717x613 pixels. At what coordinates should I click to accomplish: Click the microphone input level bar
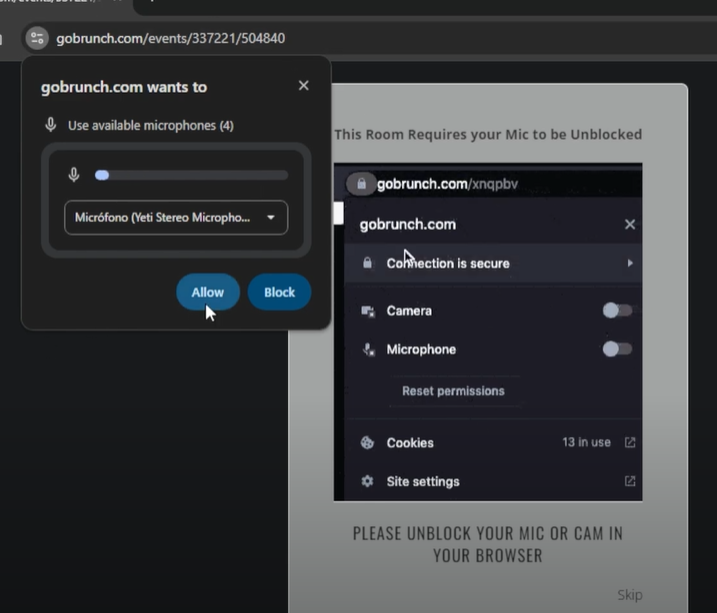pyautogui.click(x=192, y=175)
